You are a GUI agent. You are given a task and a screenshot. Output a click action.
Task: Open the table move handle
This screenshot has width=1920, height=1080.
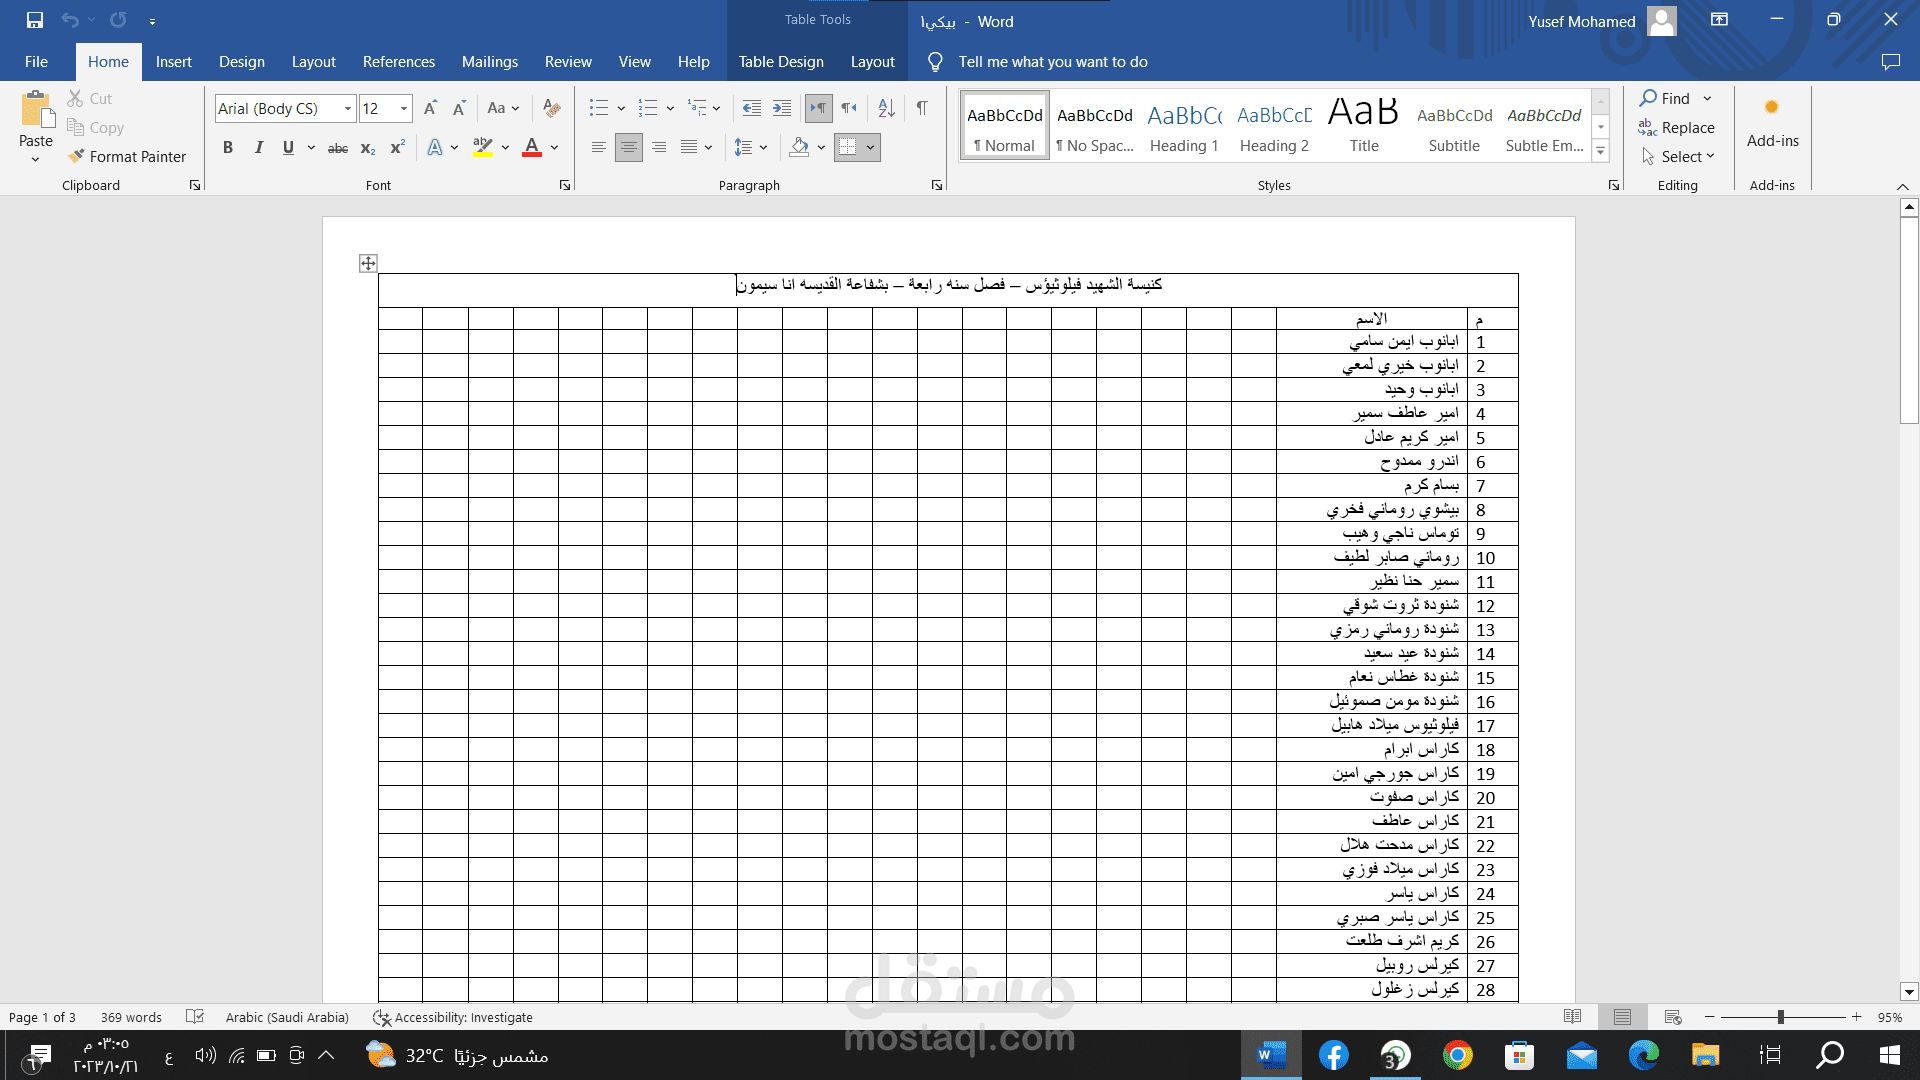368,263
